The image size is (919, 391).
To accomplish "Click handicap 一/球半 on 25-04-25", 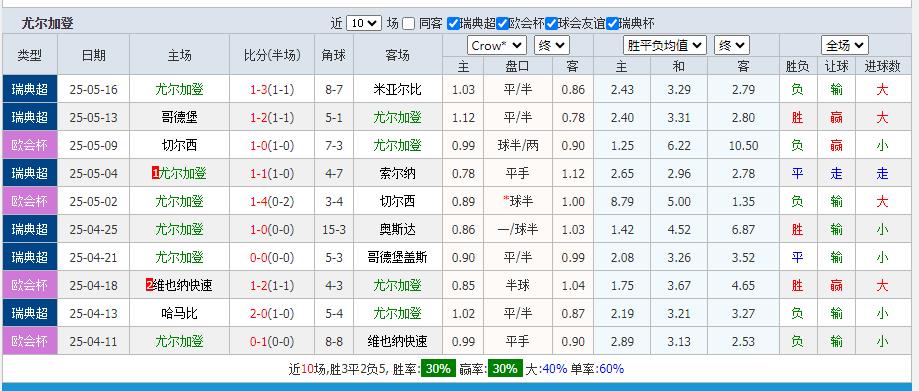I will click(x=518, y=230).
